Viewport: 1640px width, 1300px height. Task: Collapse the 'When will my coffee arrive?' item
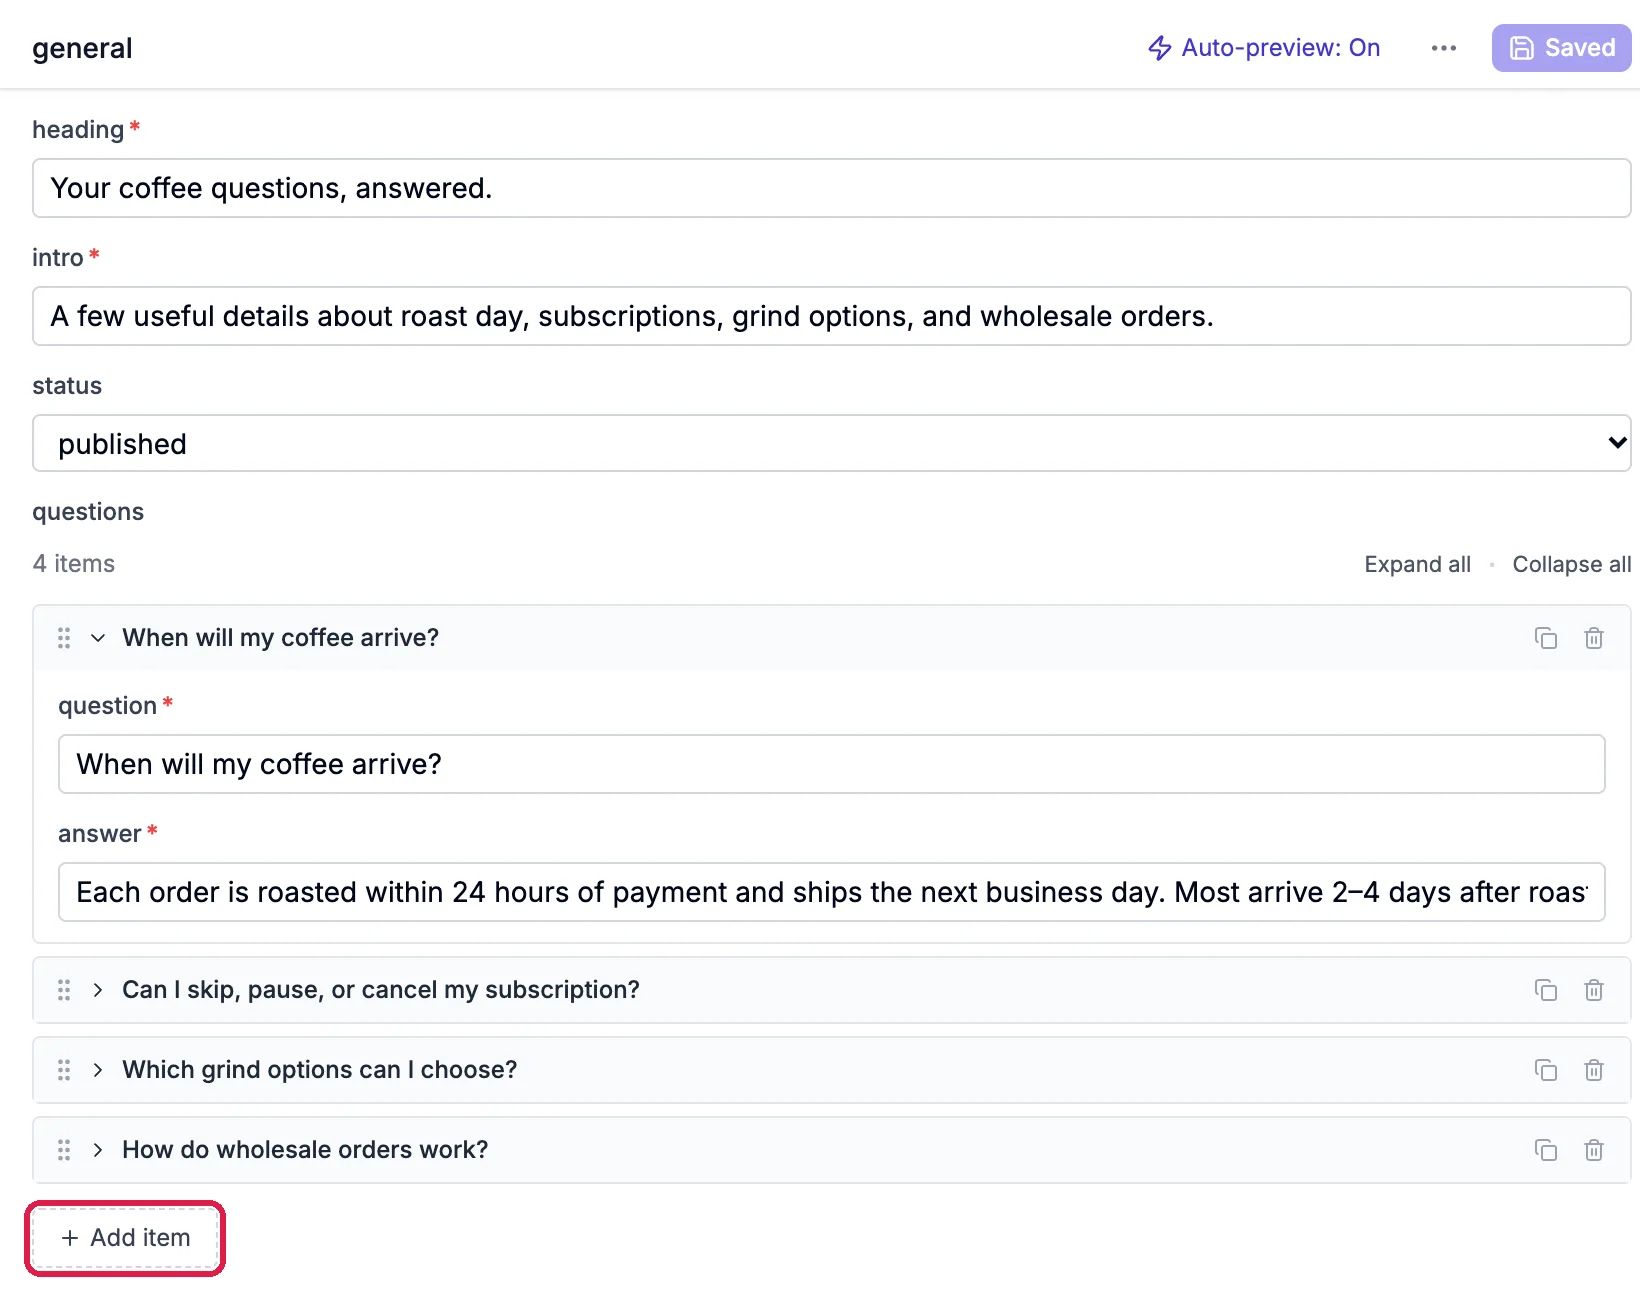[98, 638]
